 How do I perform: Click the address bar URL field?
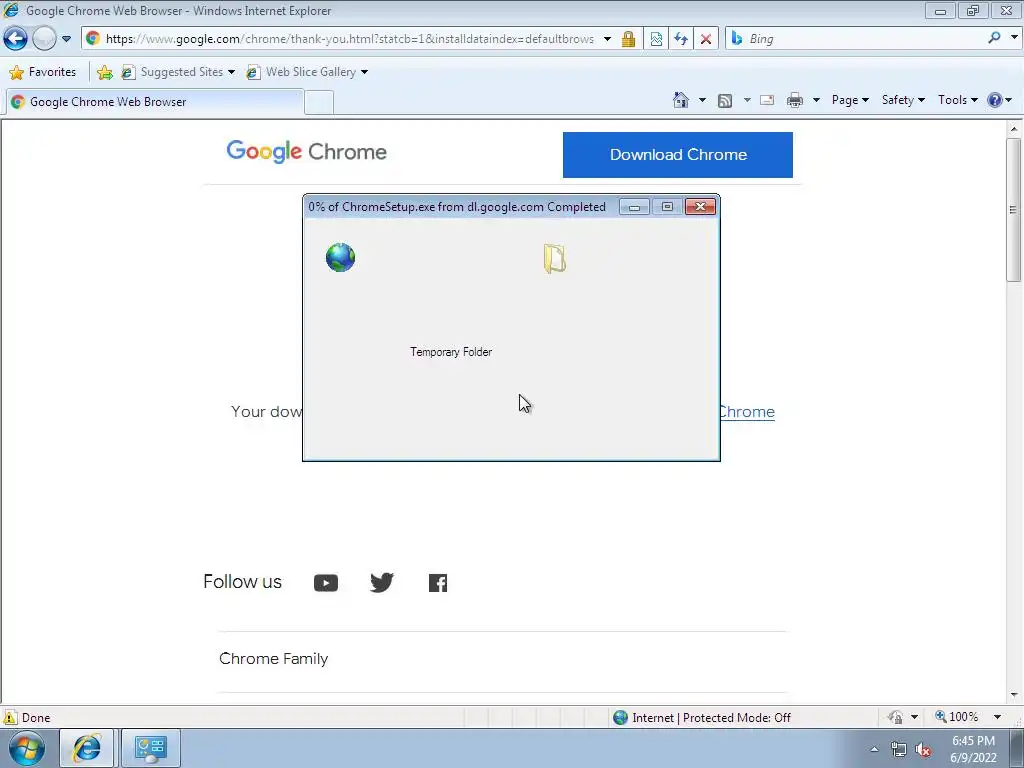(349, 39)
